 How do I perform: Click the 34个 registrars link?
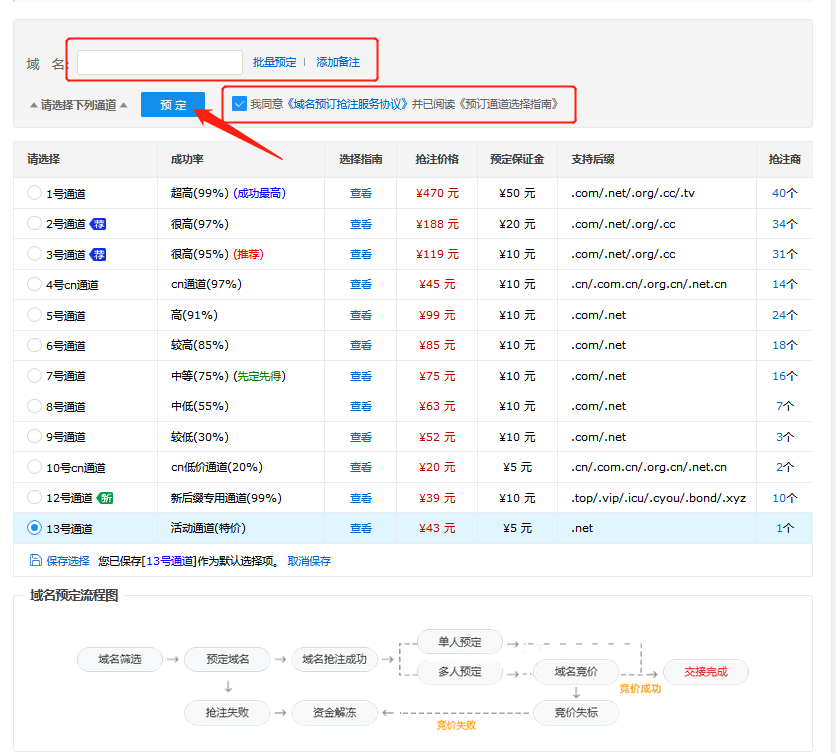tap(785, 224)
